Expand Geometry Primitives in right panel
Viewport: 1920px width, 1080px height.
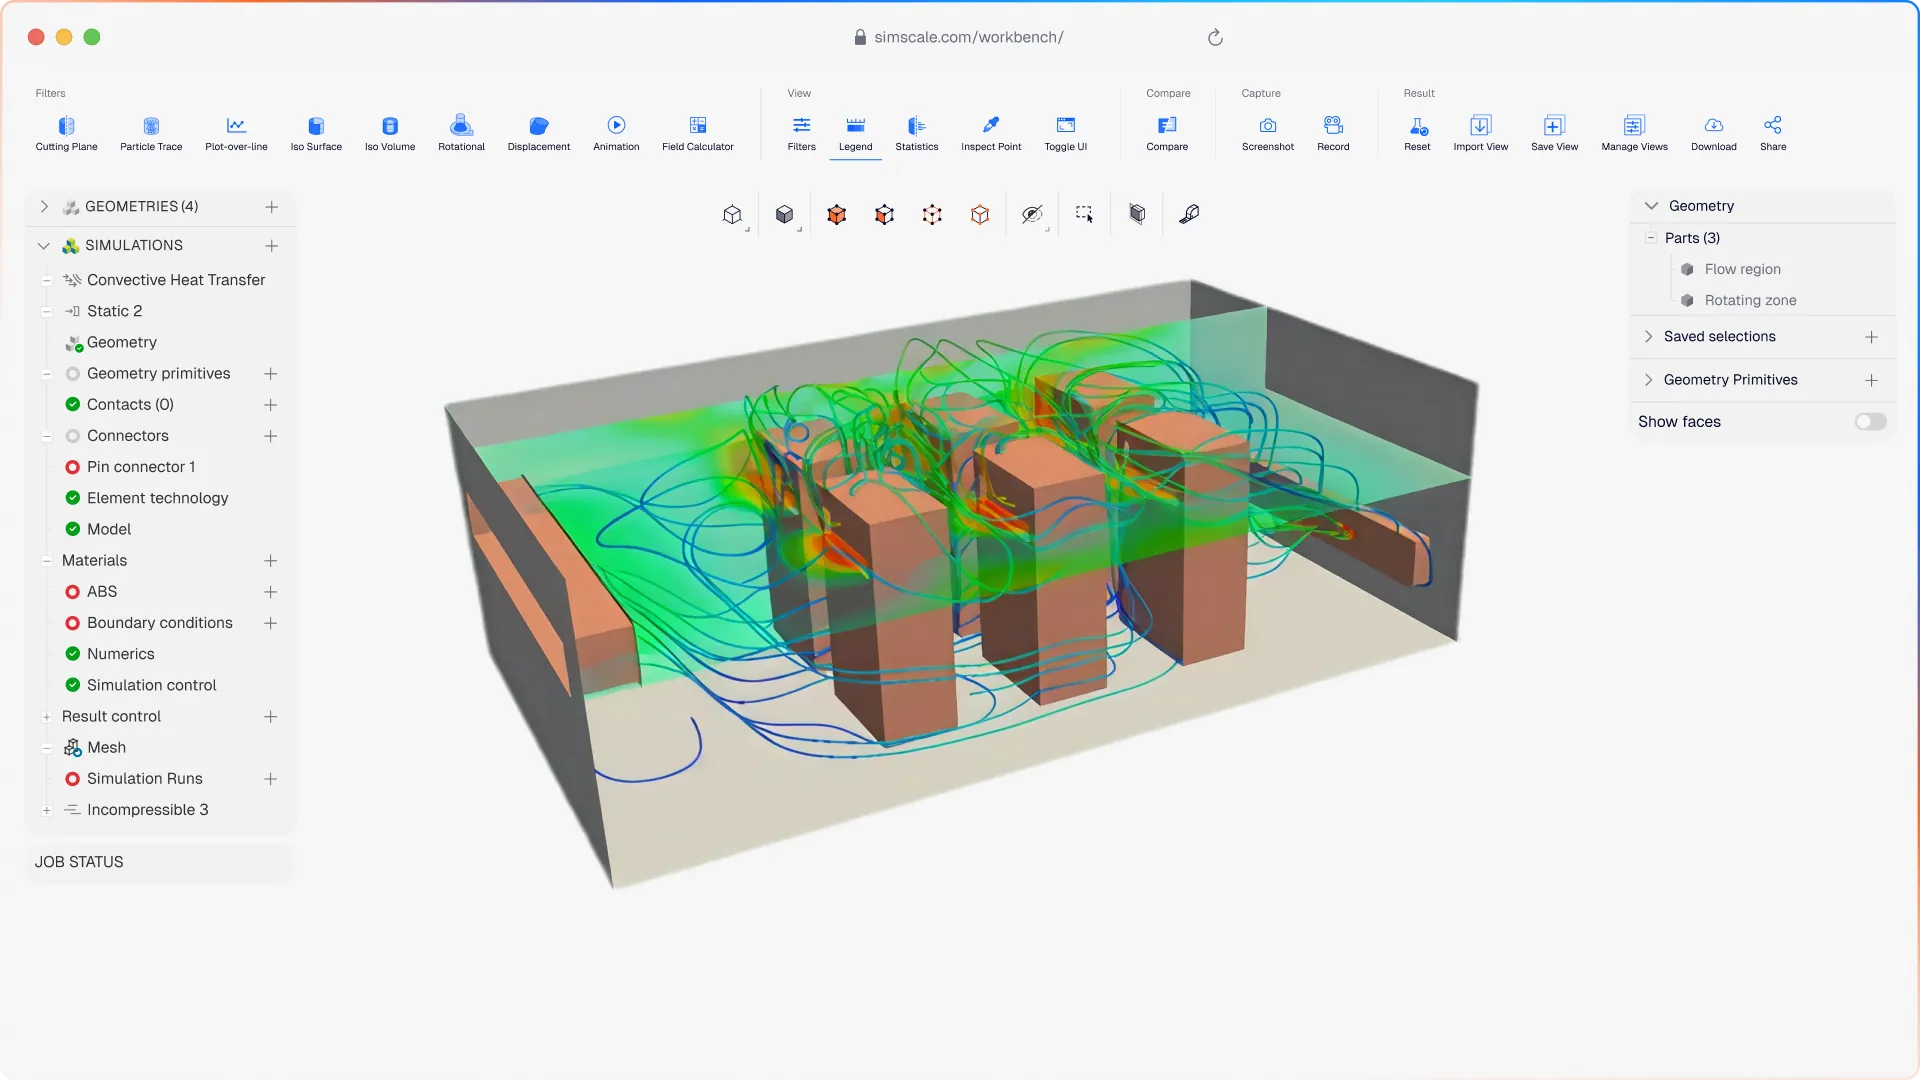tap(1649, 380)
